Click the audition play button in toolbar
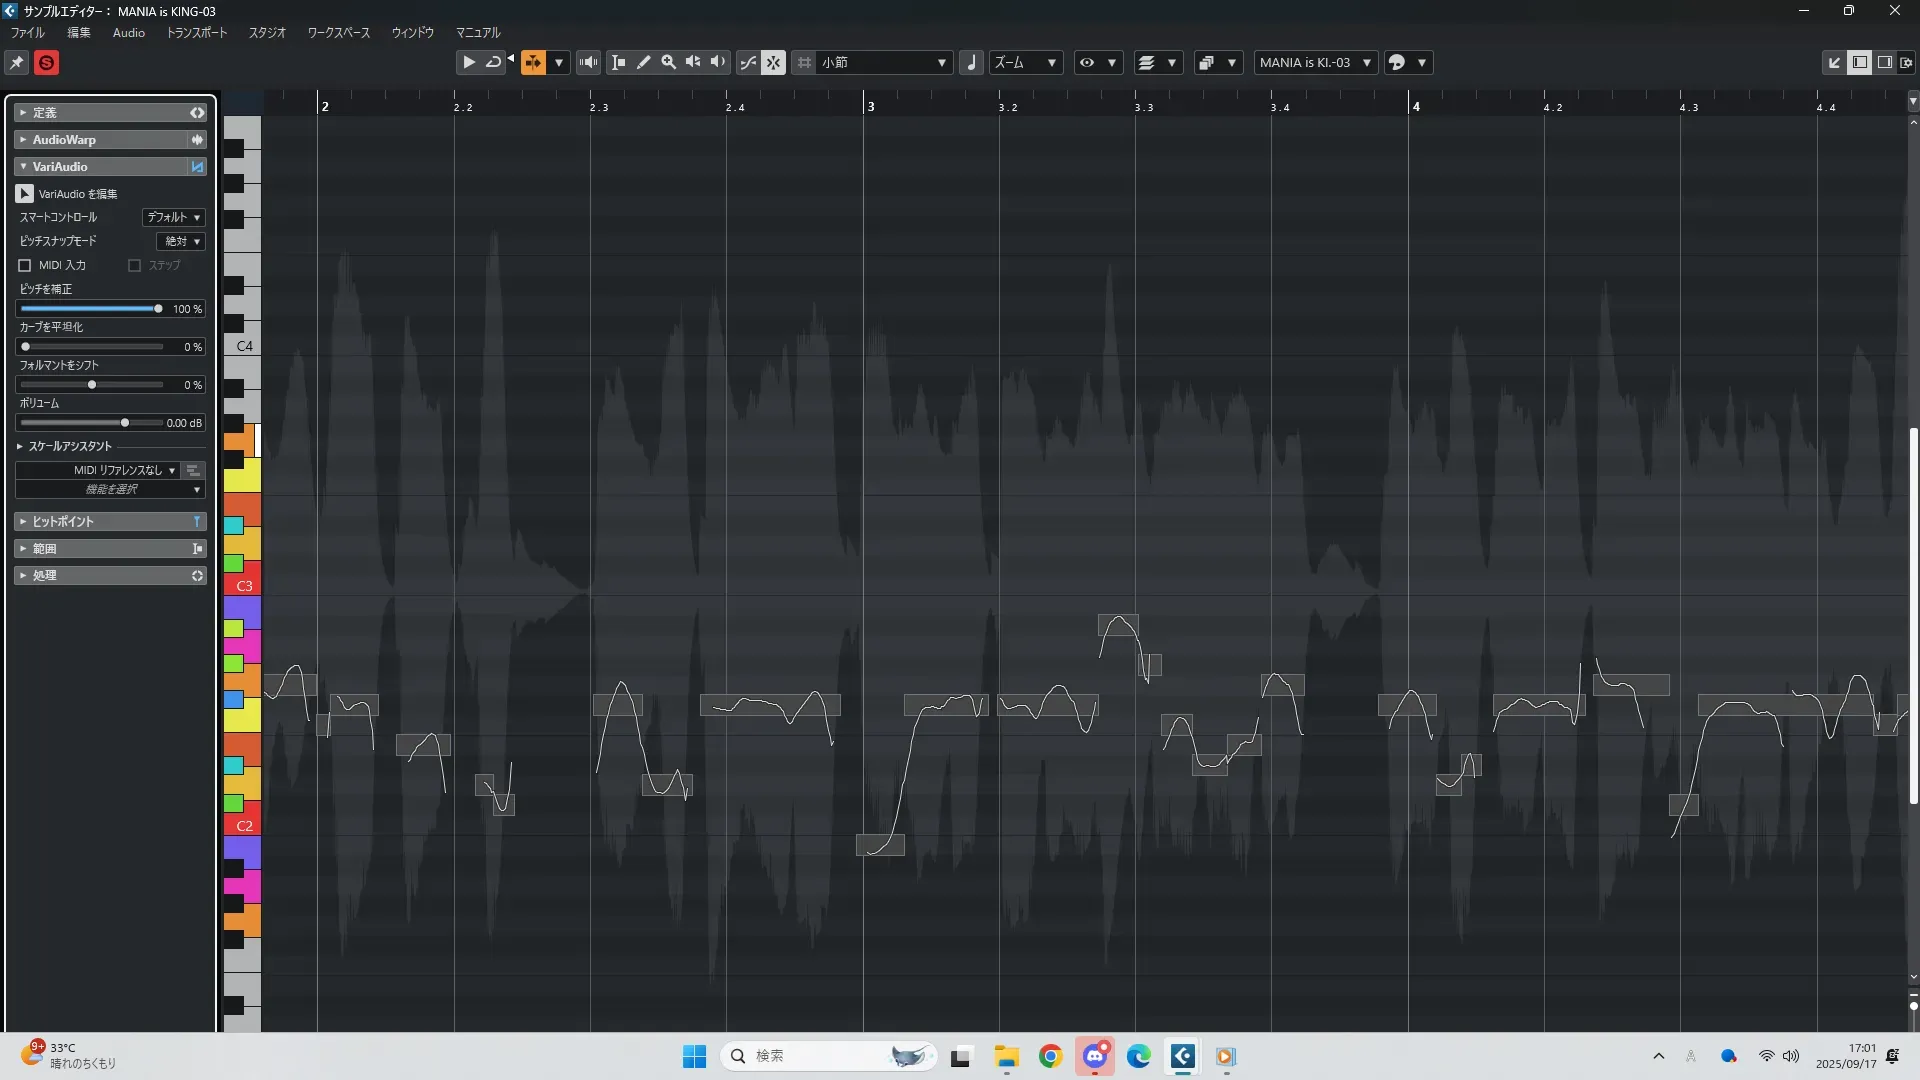This screenshot has height=1080, width=1920. [x=468, y=62]
